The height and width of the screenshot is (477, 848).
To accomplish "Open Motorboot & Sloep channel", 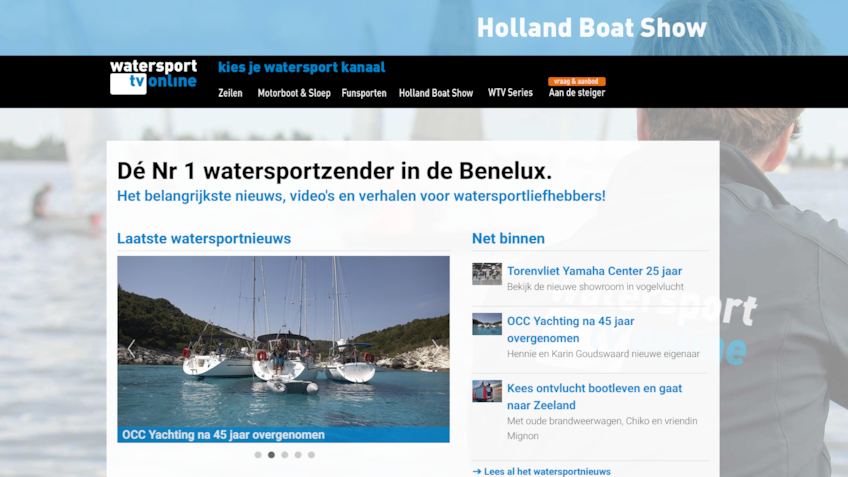I will pos(294,93).
